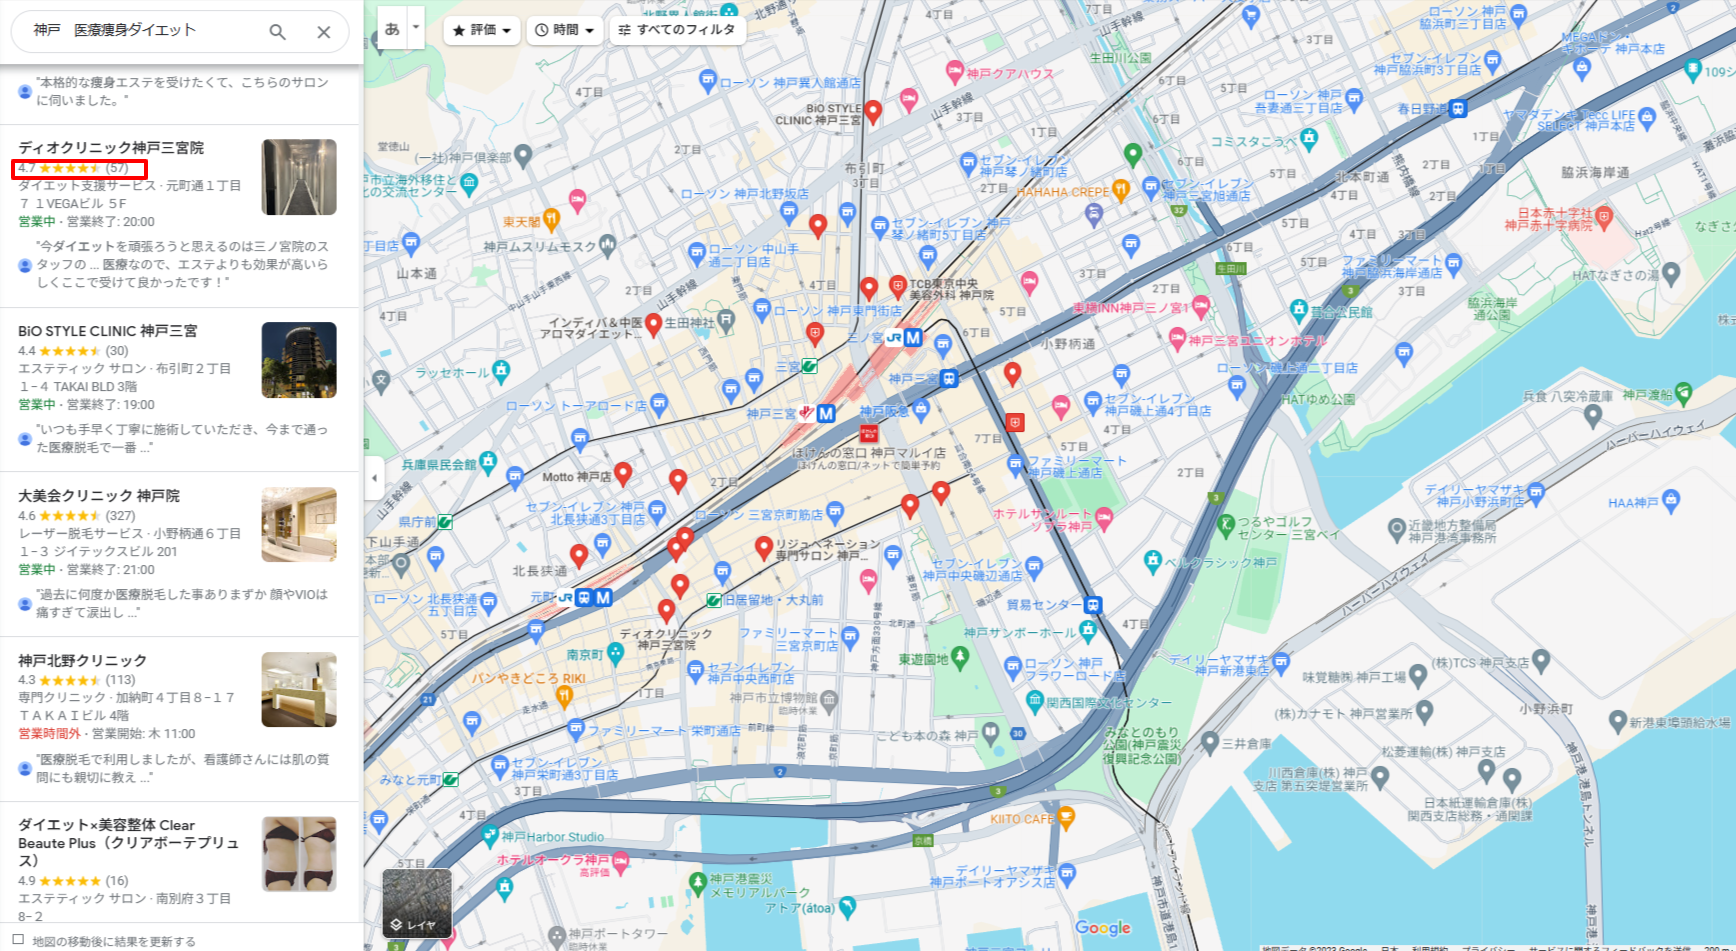Open the BiO STYLE CLINIC 神戸三宮 listing
Screen dimensions: 1736x951
pyautogui.click(x=108, y=330)
